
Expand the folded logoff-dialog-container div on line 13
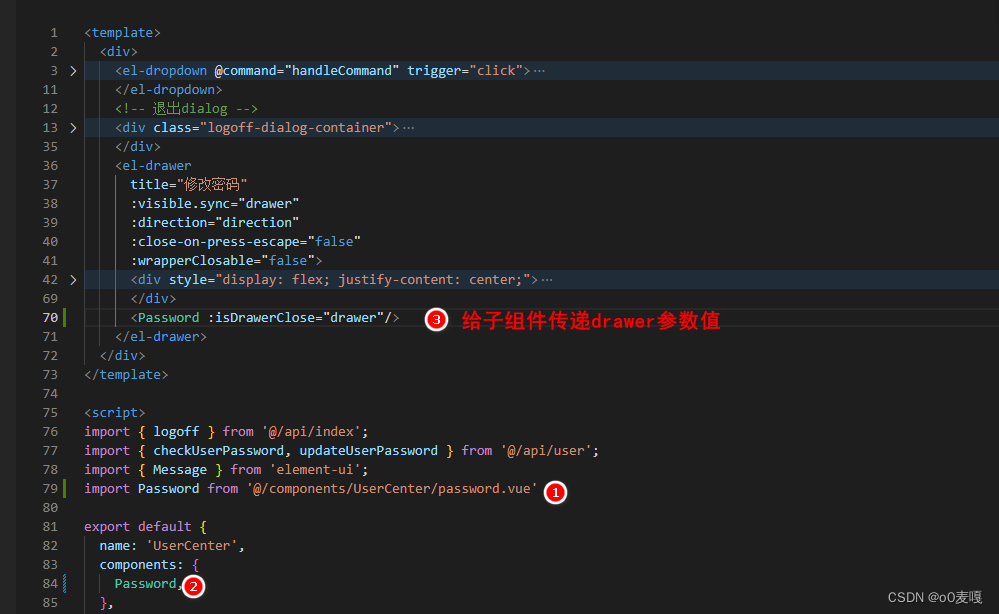point(73,128)
